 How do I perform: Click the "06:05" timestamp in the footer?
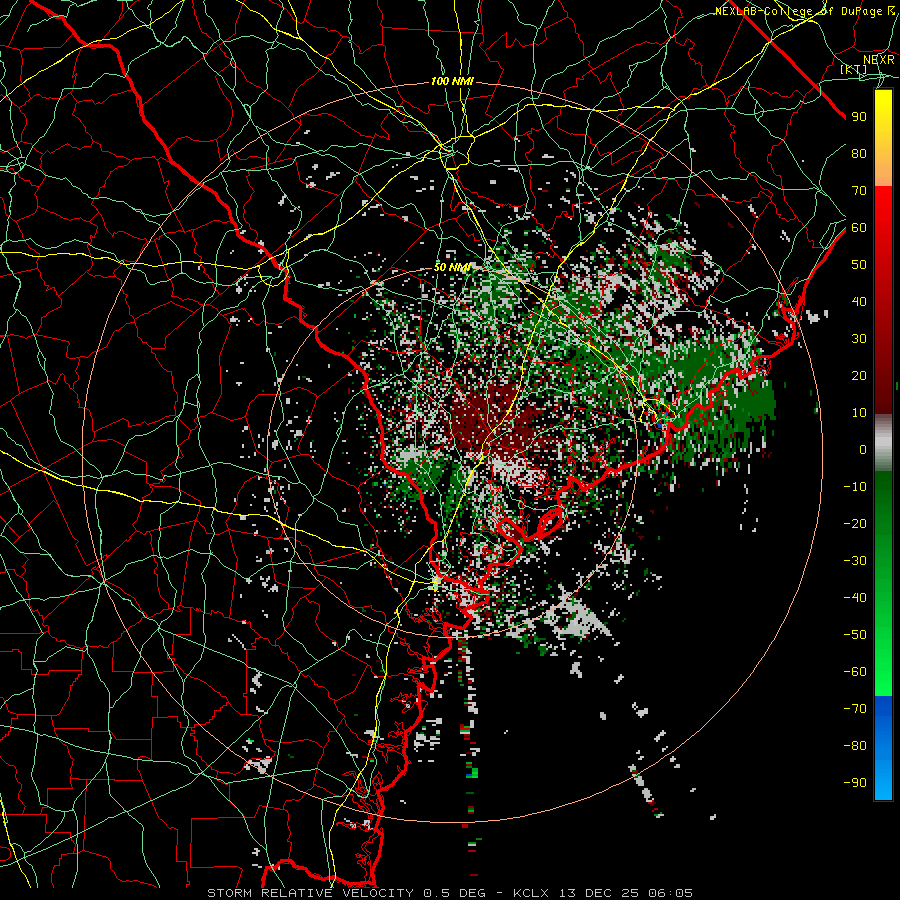pos(670,893)
